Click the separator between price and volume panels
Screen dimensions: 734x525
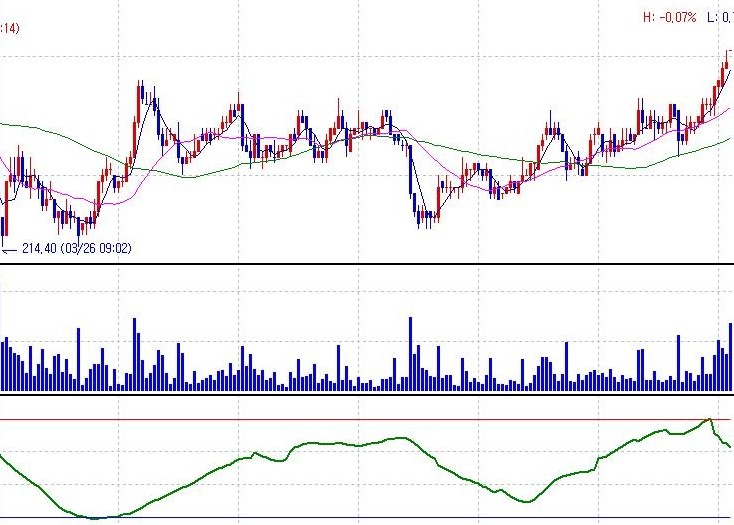[367, 264]
